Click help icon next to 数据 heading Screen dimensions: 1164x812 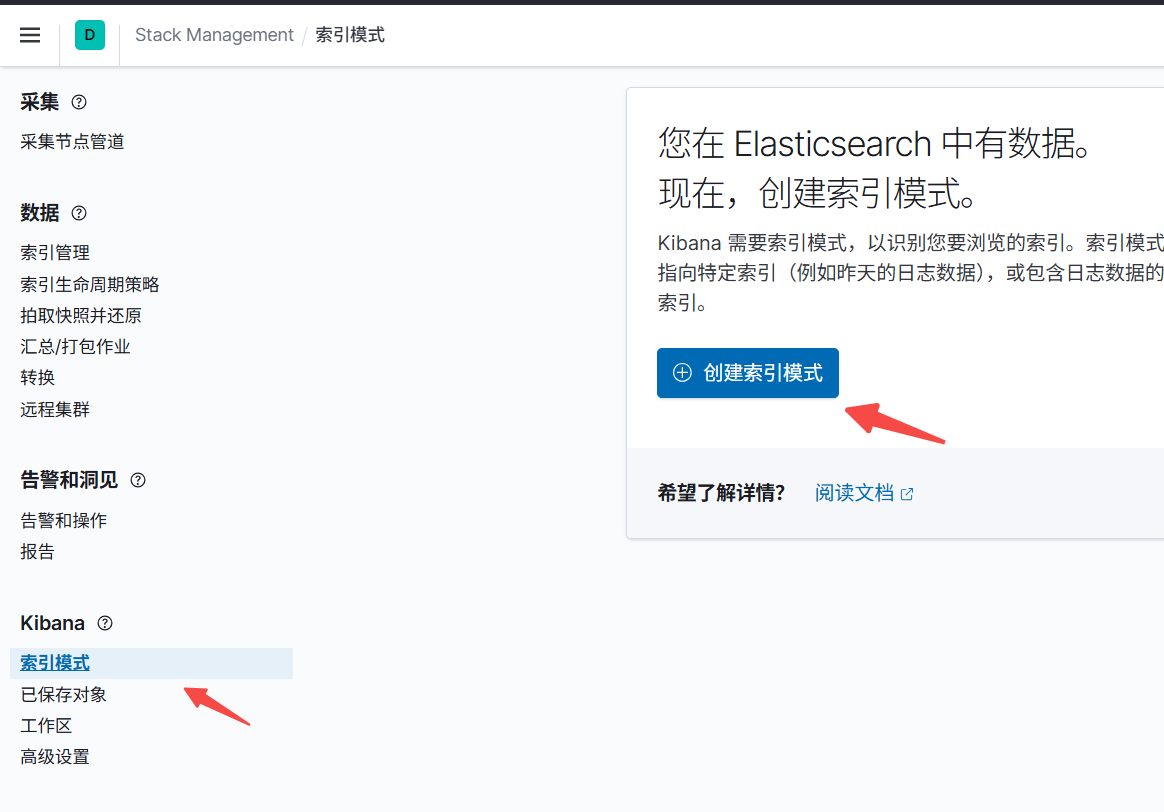point(79,214)
